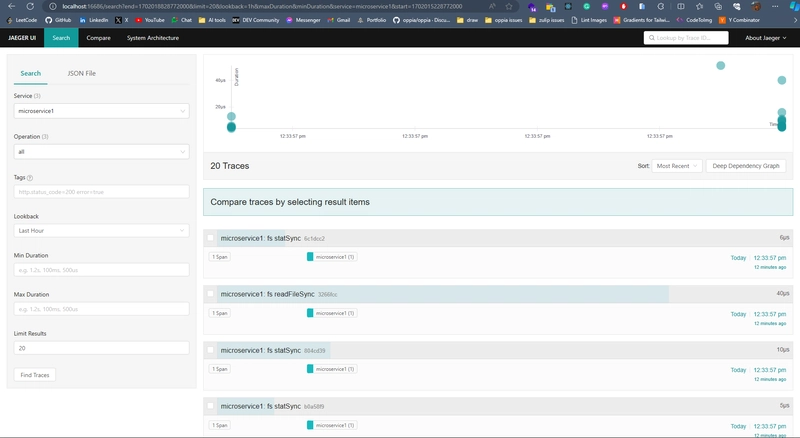Click the Find Traces button

pos(35,375)
